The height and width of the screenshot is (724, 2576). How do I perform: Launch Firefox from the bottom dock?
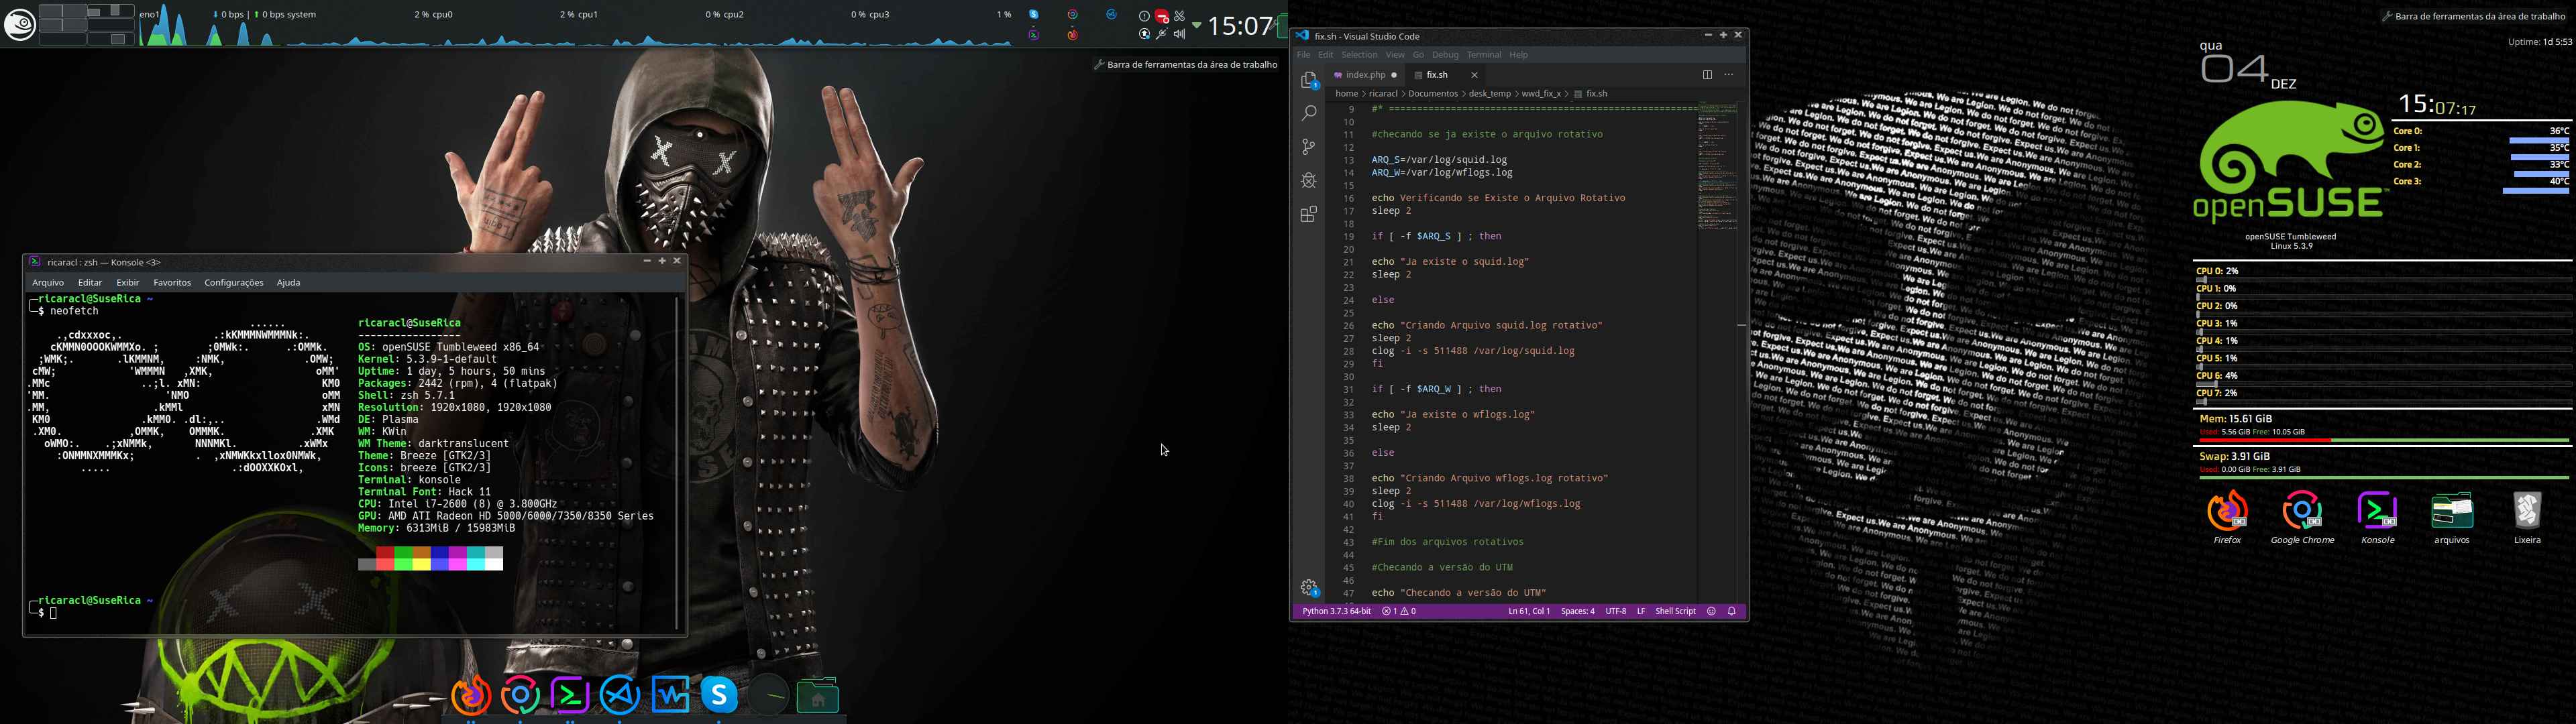pos(471,695)
